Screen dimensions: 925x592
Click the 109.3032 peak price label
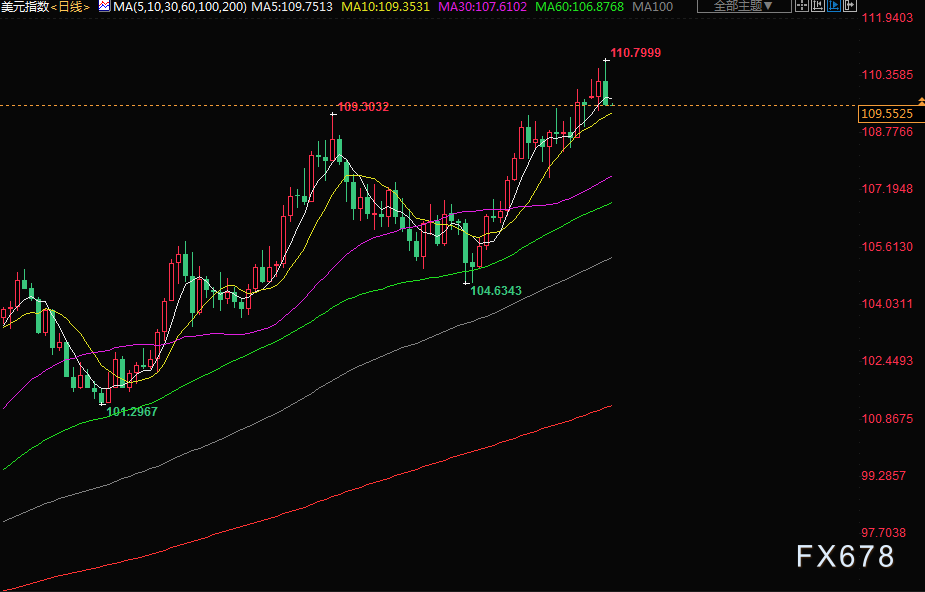(363, 106)
